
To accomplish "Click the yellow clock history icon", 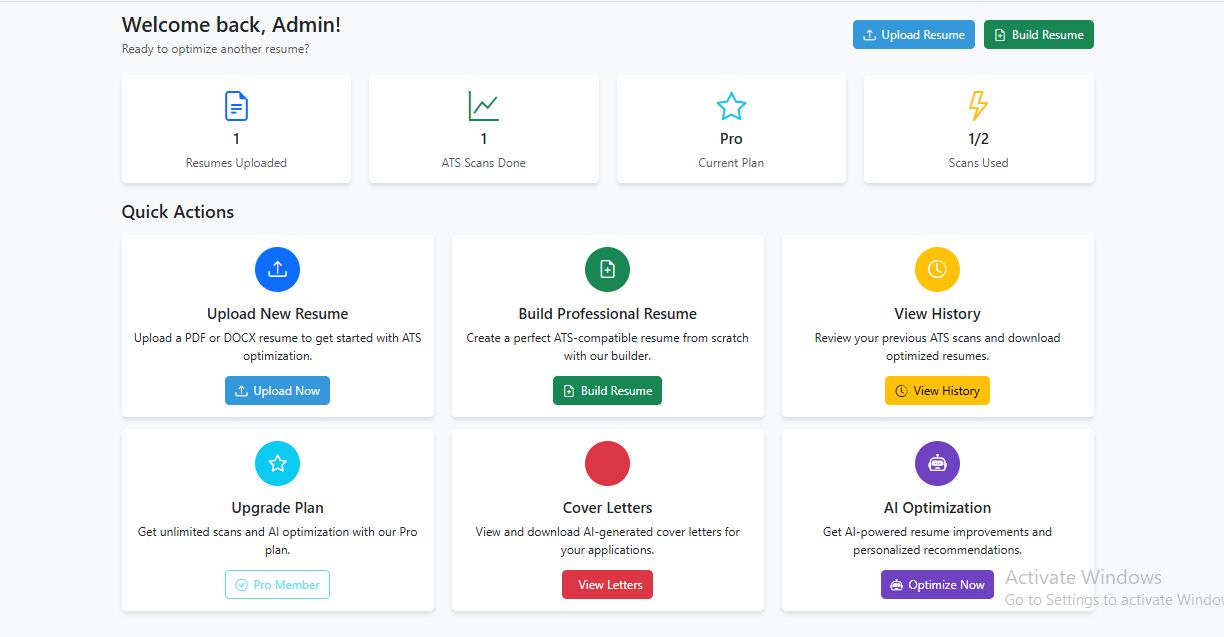I will [x=937, y=269].
